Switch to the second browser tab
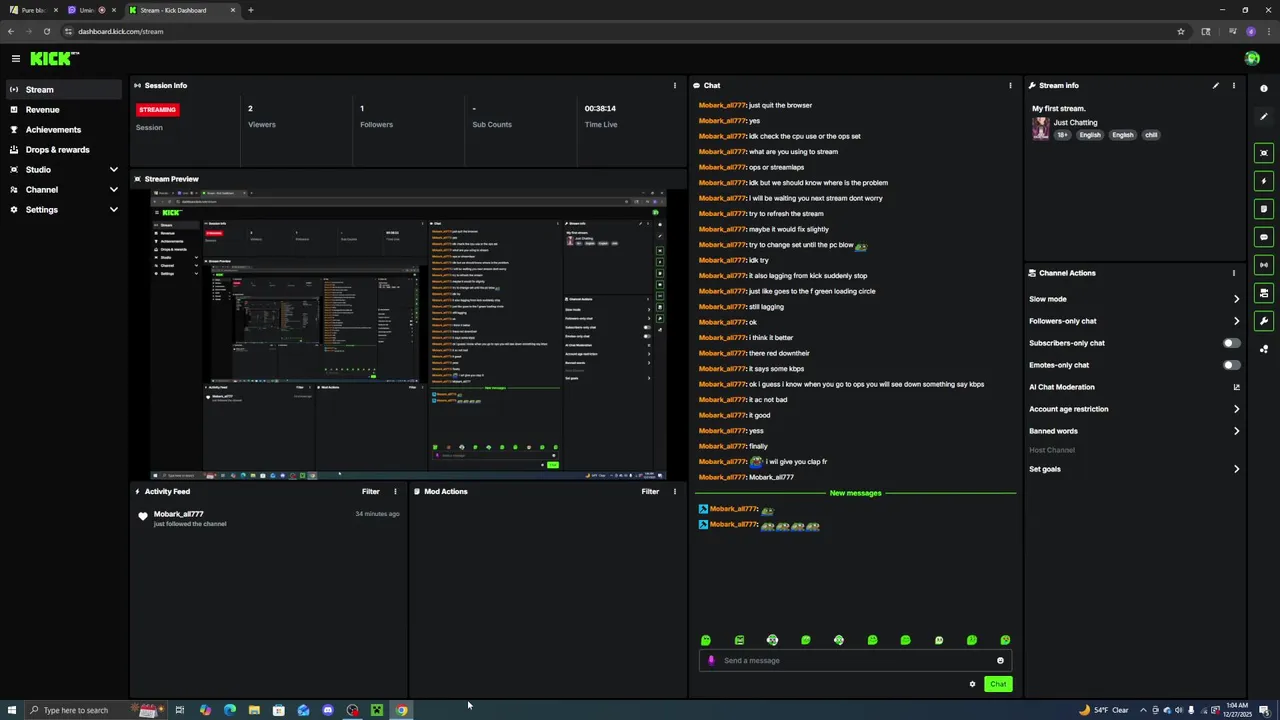Viewport: 1280px width, 720px height. click(91, 10)
